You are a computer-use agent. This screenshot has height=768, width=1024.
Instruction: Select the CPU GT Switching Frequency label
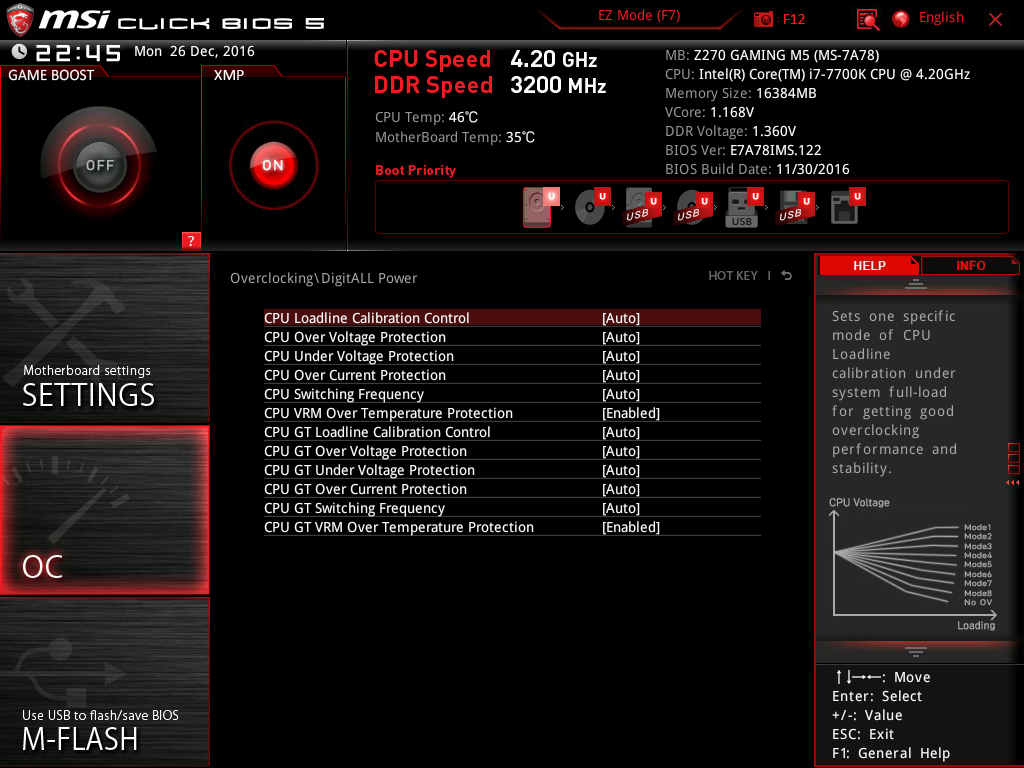(354, 507)
